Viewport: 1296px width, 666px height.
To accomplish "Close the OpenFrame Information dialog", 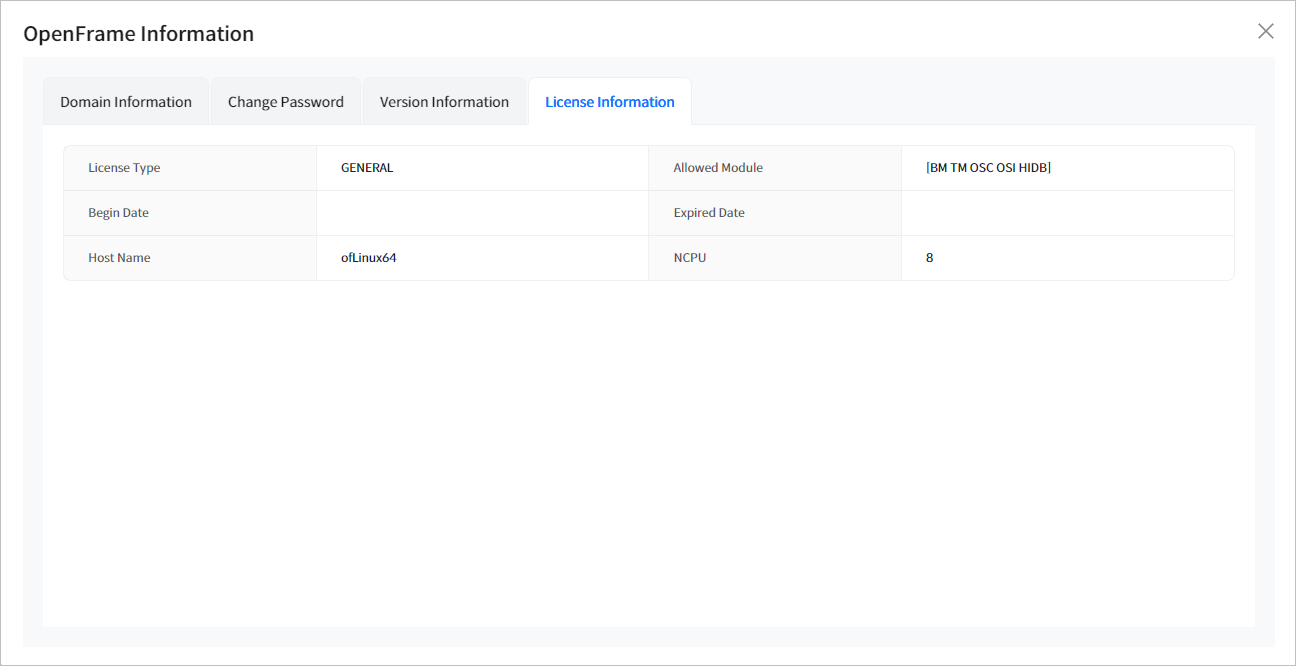I will click(1265, 31).
